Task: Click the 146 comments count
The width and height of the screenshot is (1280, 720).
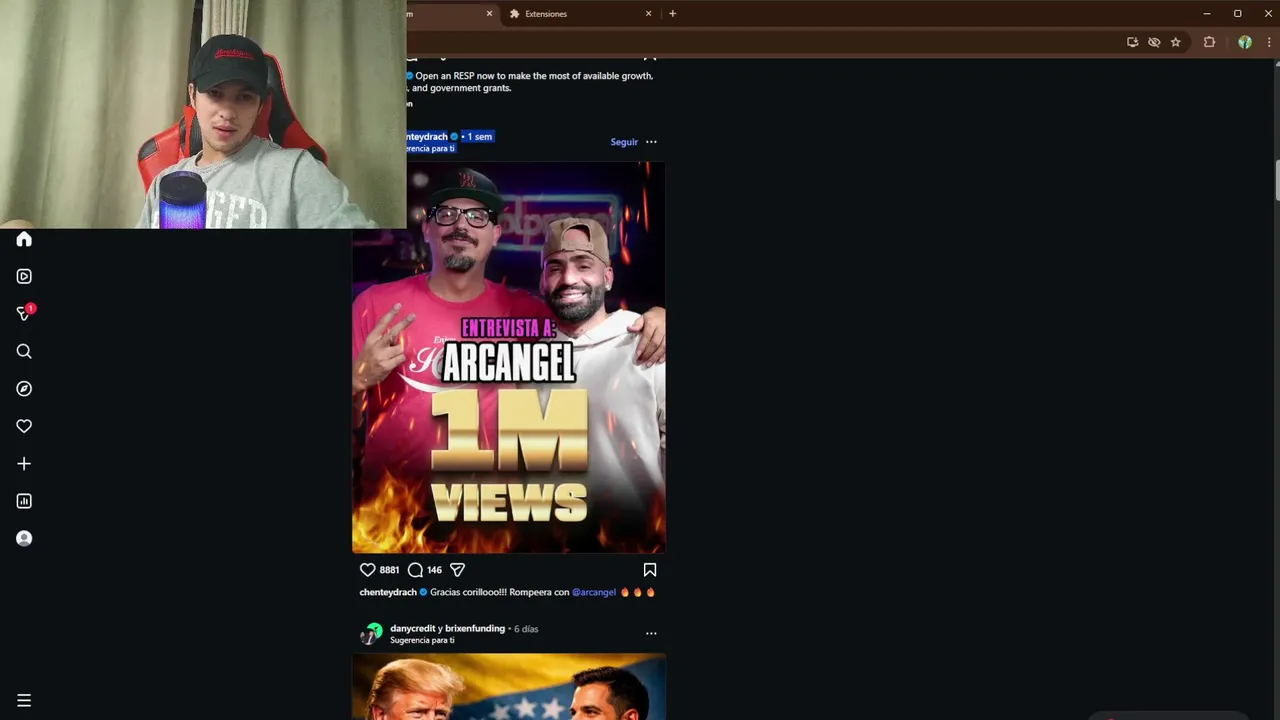Action: pos(434,570)
